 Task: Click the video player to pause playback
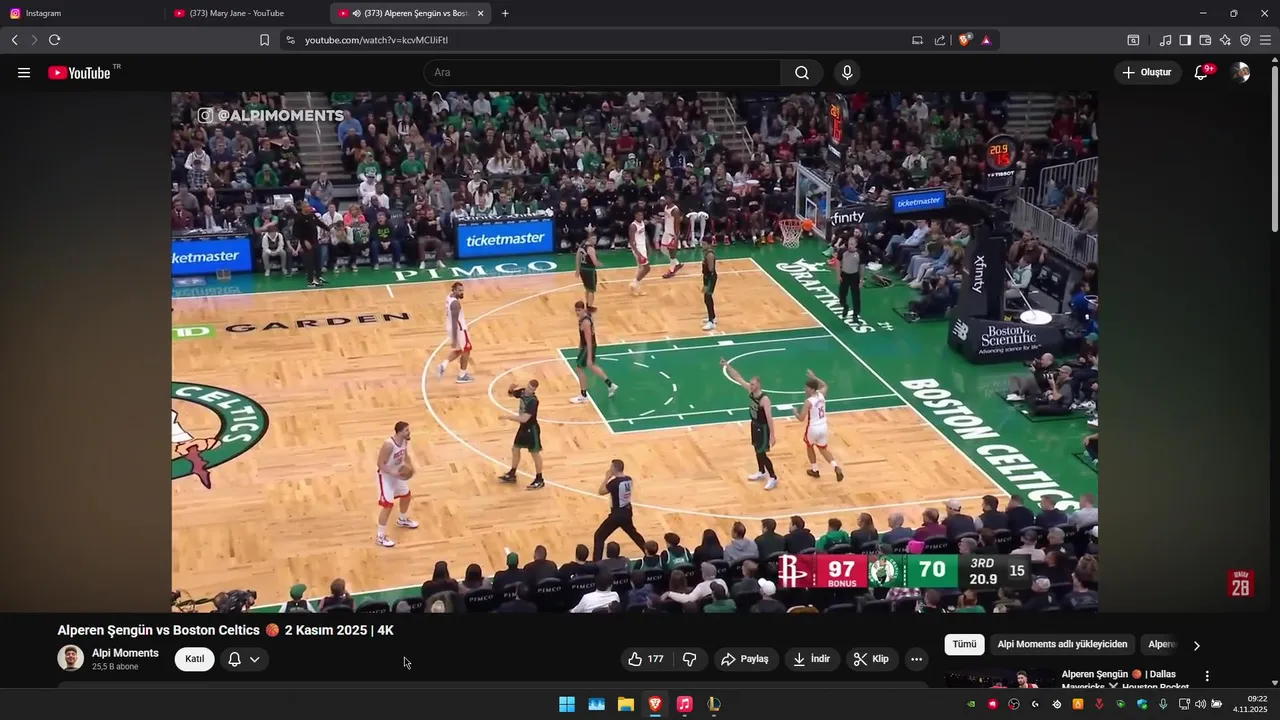click(634, 352)
